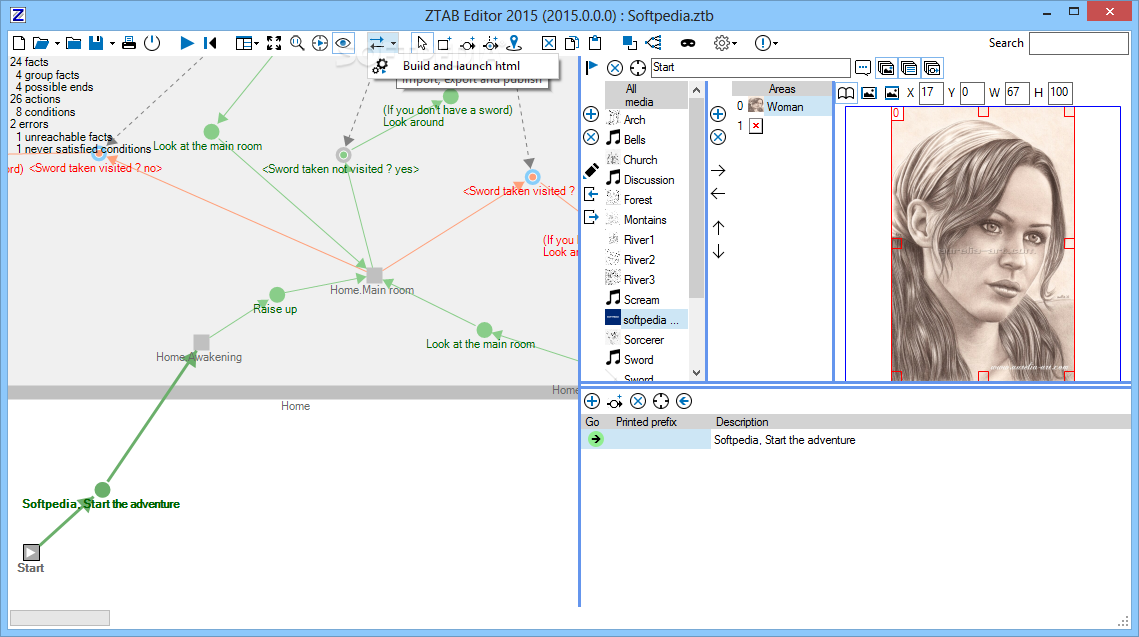Click the X coordinate field showing 17
1139x637 pixels.
click(931, 92)
